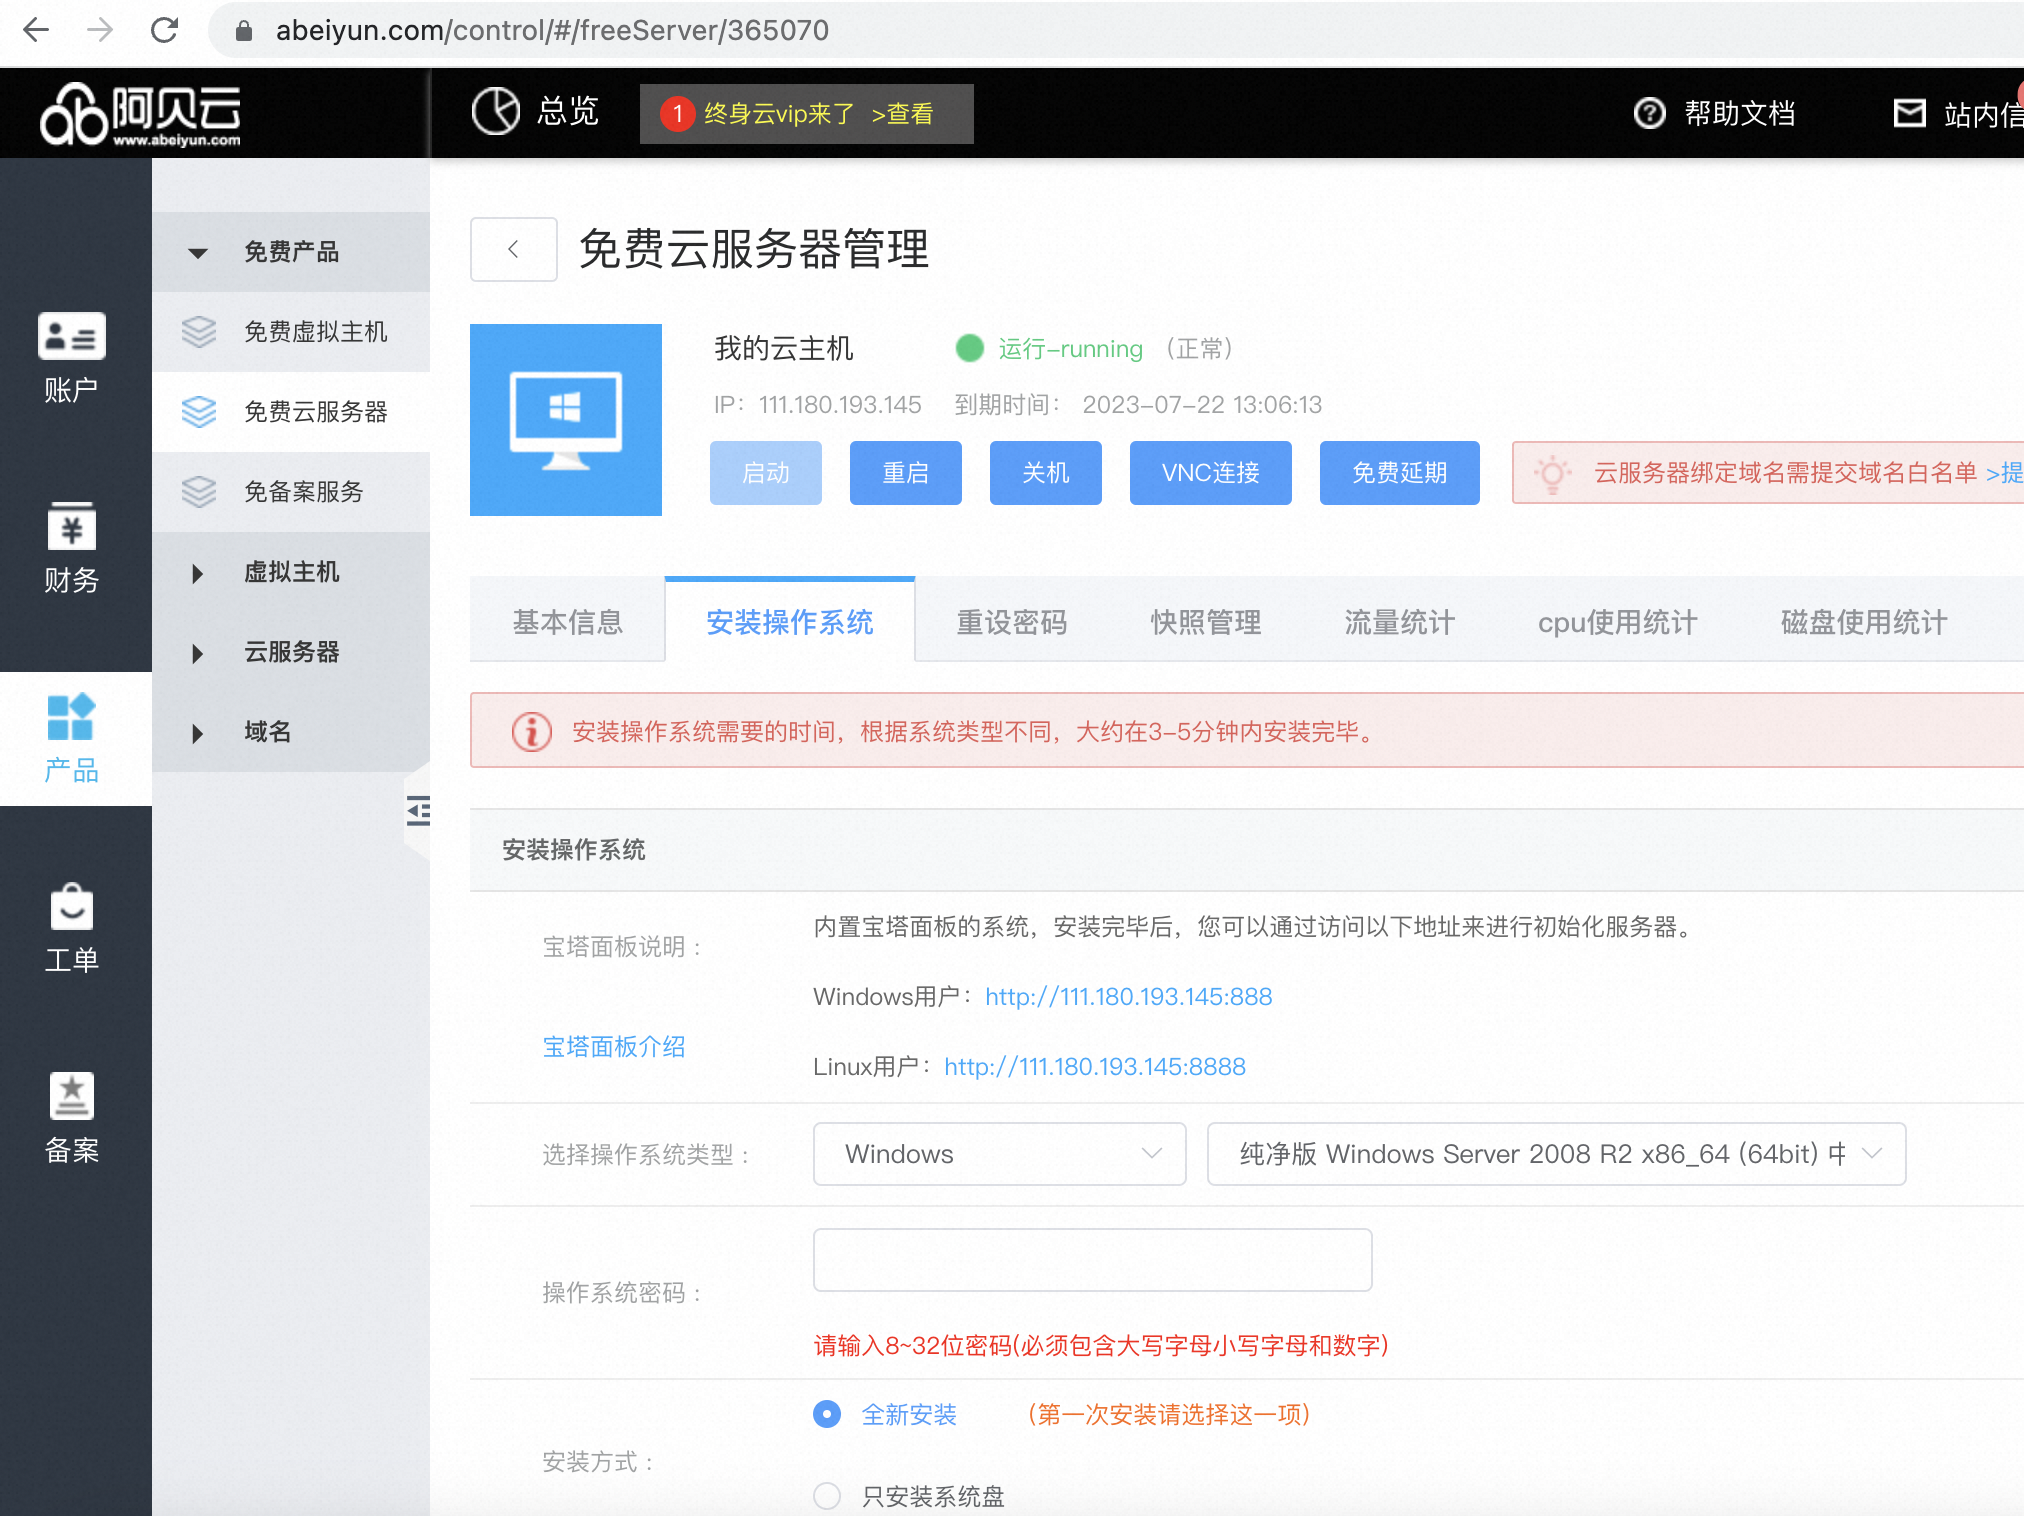Select the 全新安装 radio option
Image resolution: width=2024 pixels, height=1516 pixels.
(x=827, y=1414)
